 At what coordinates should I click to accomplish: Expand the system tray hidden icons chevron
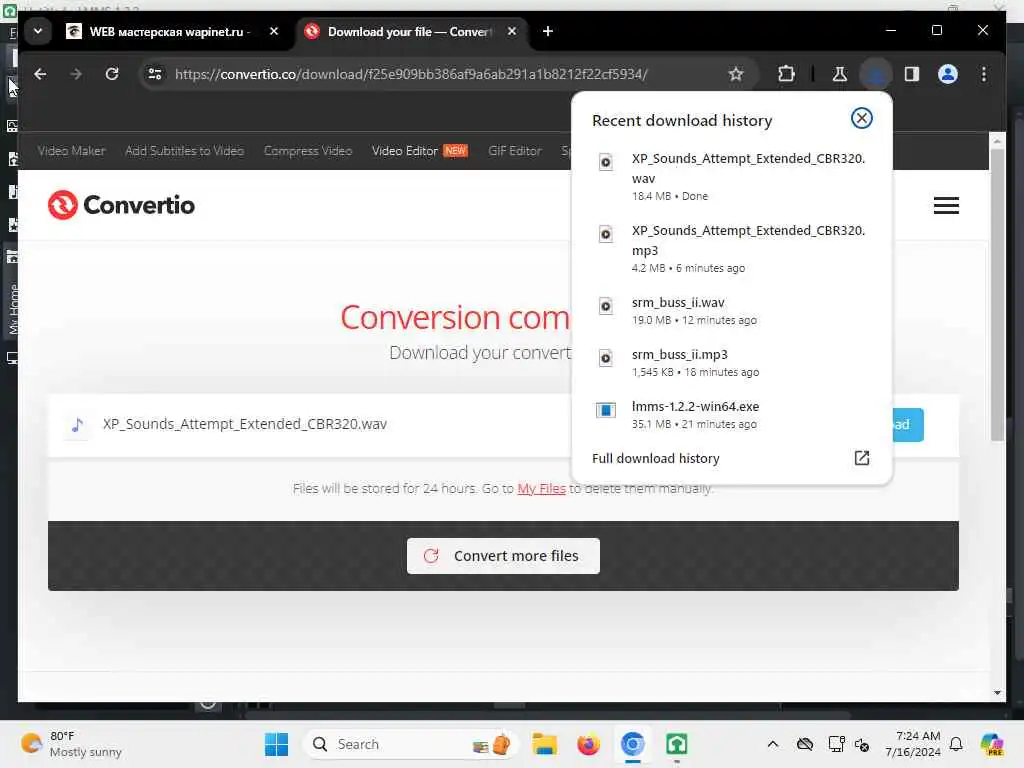[773, 744]
